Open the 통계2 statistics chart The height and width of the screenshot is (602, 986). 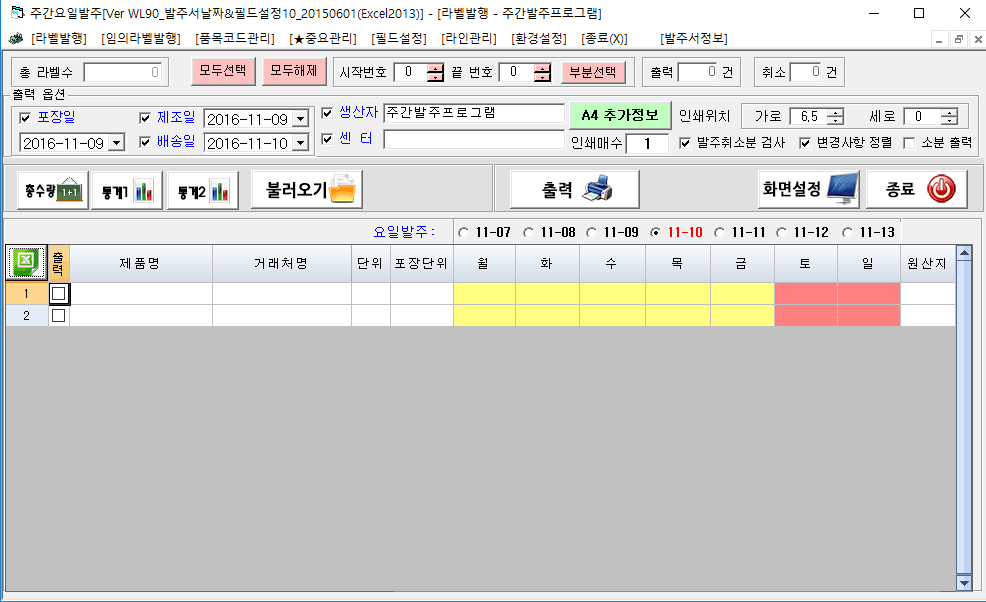click(x=202, y=189)
